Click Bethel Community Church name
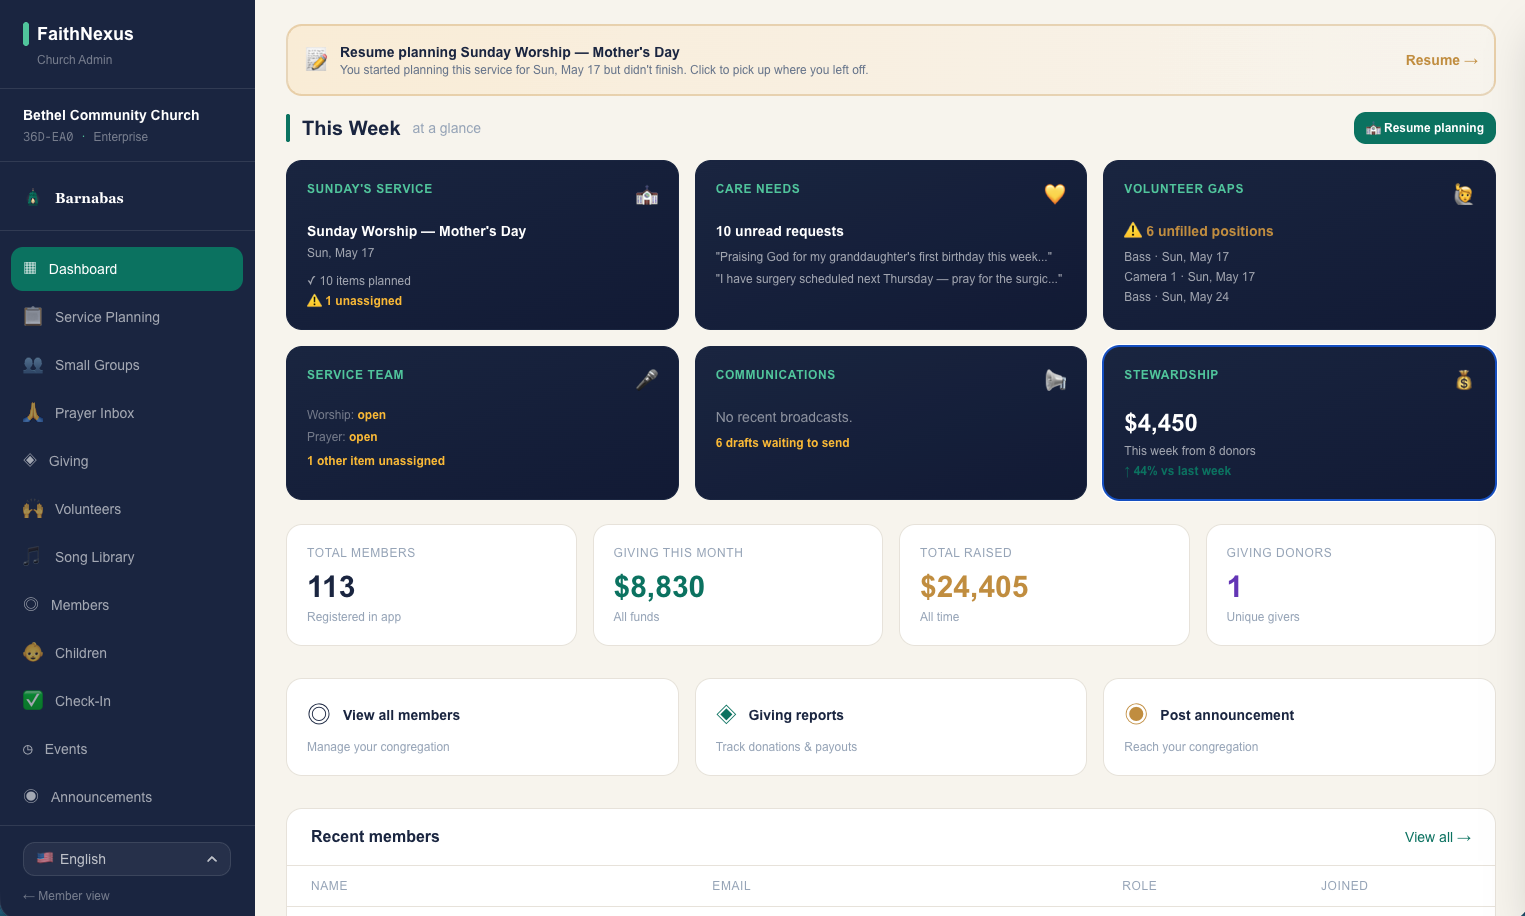 (111, 115)
